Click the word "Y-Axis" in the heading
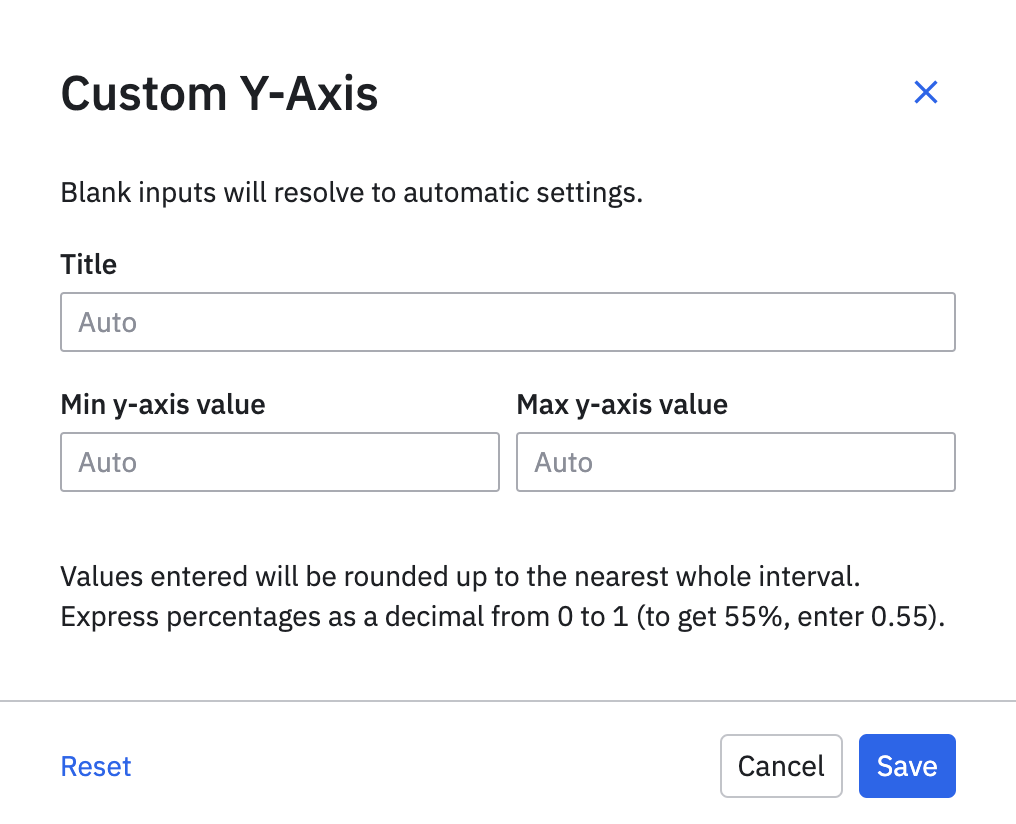The height and width of the screenshot is (824, 1016). point(308,94)
